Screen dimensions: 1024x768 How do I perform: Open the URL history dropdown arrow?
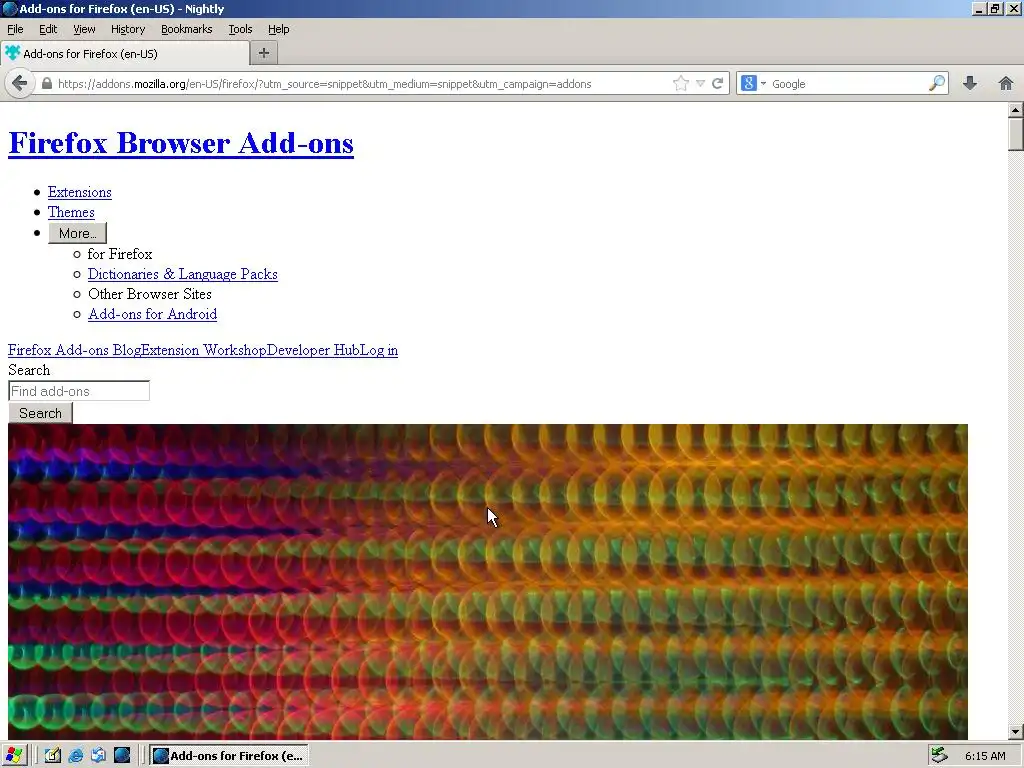[700, 84]
